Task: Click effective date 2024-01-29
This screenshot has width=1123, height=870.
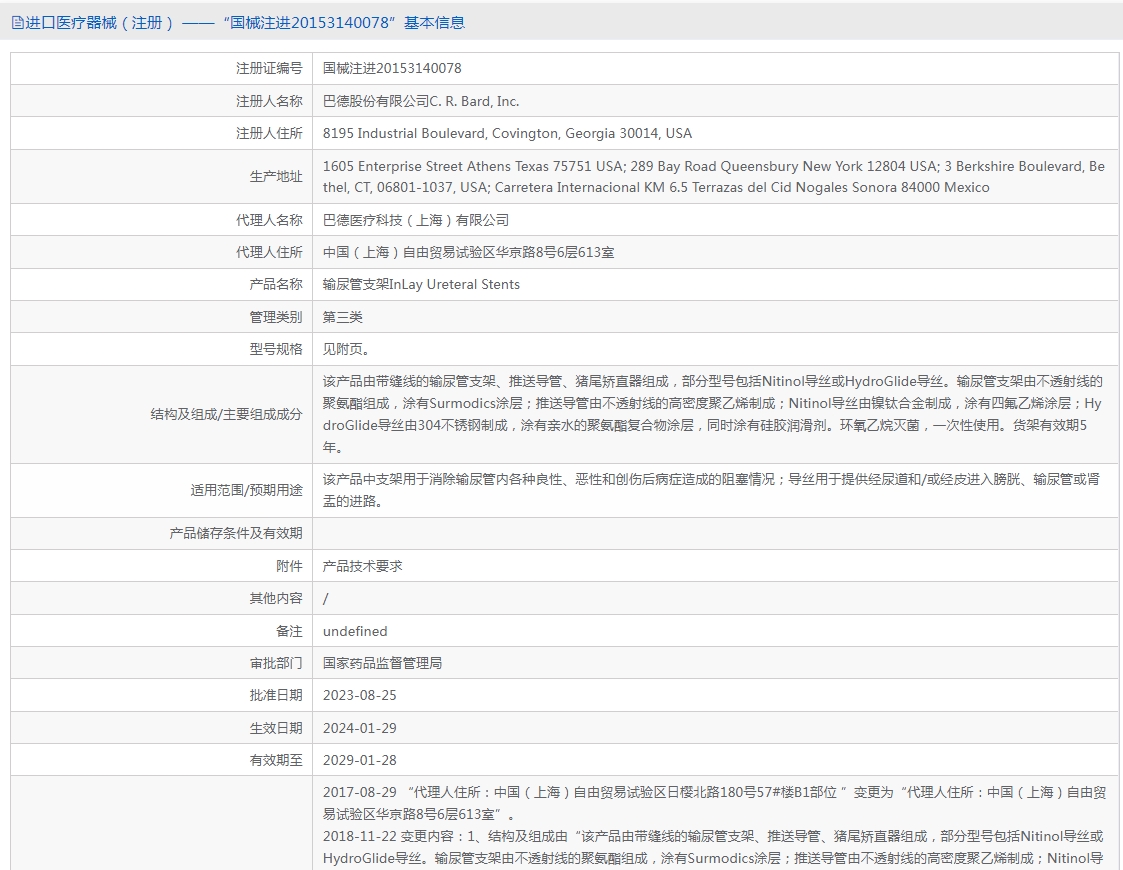Action: (360, 728)
